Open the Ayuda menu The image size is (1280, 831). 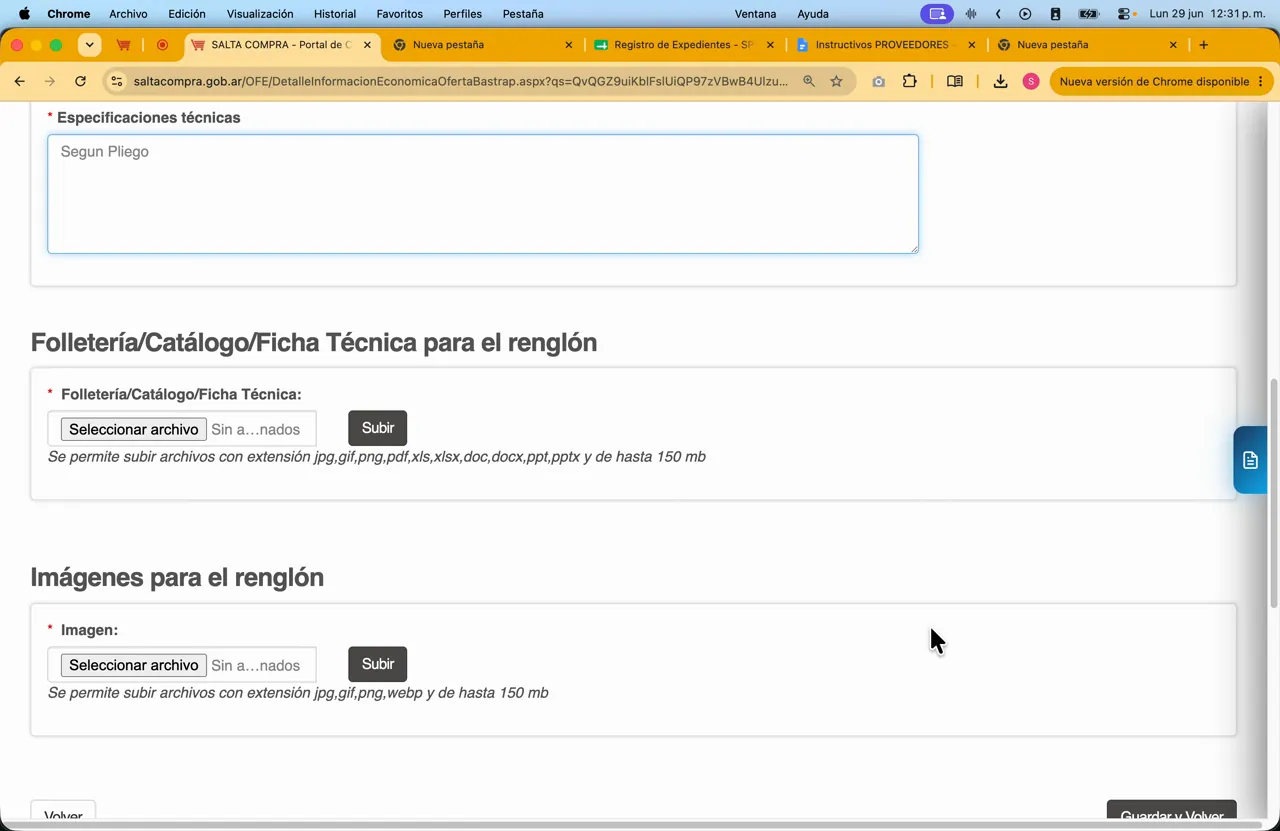coord(813,14)
